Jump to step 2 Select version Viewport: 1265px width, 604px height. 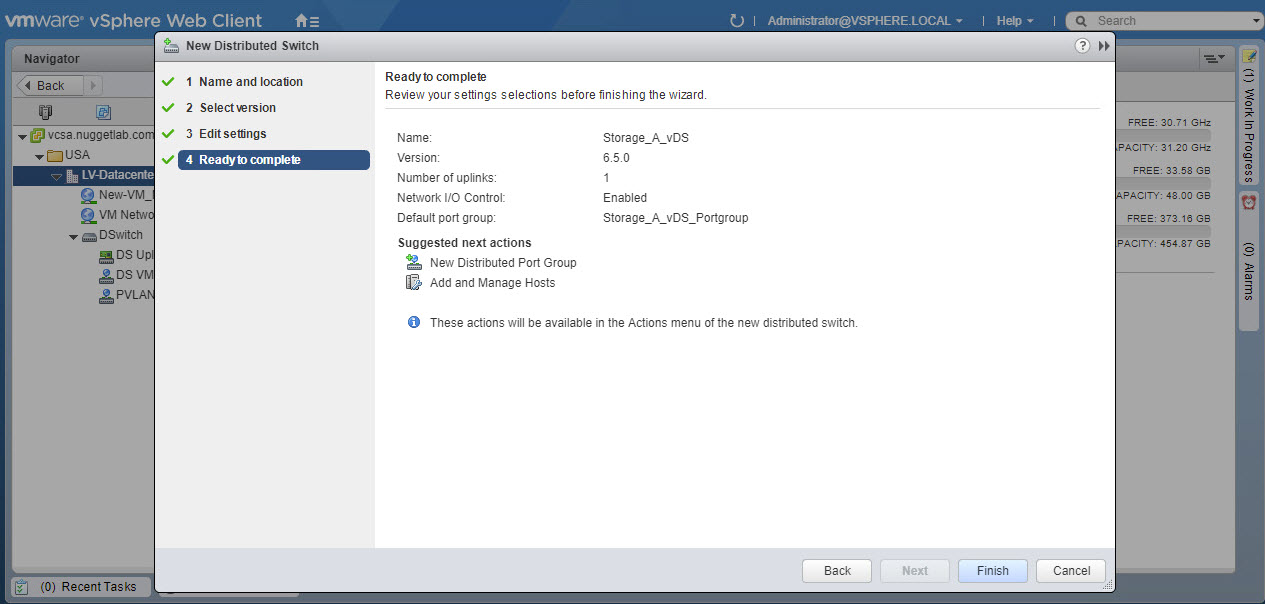[237, 108]
